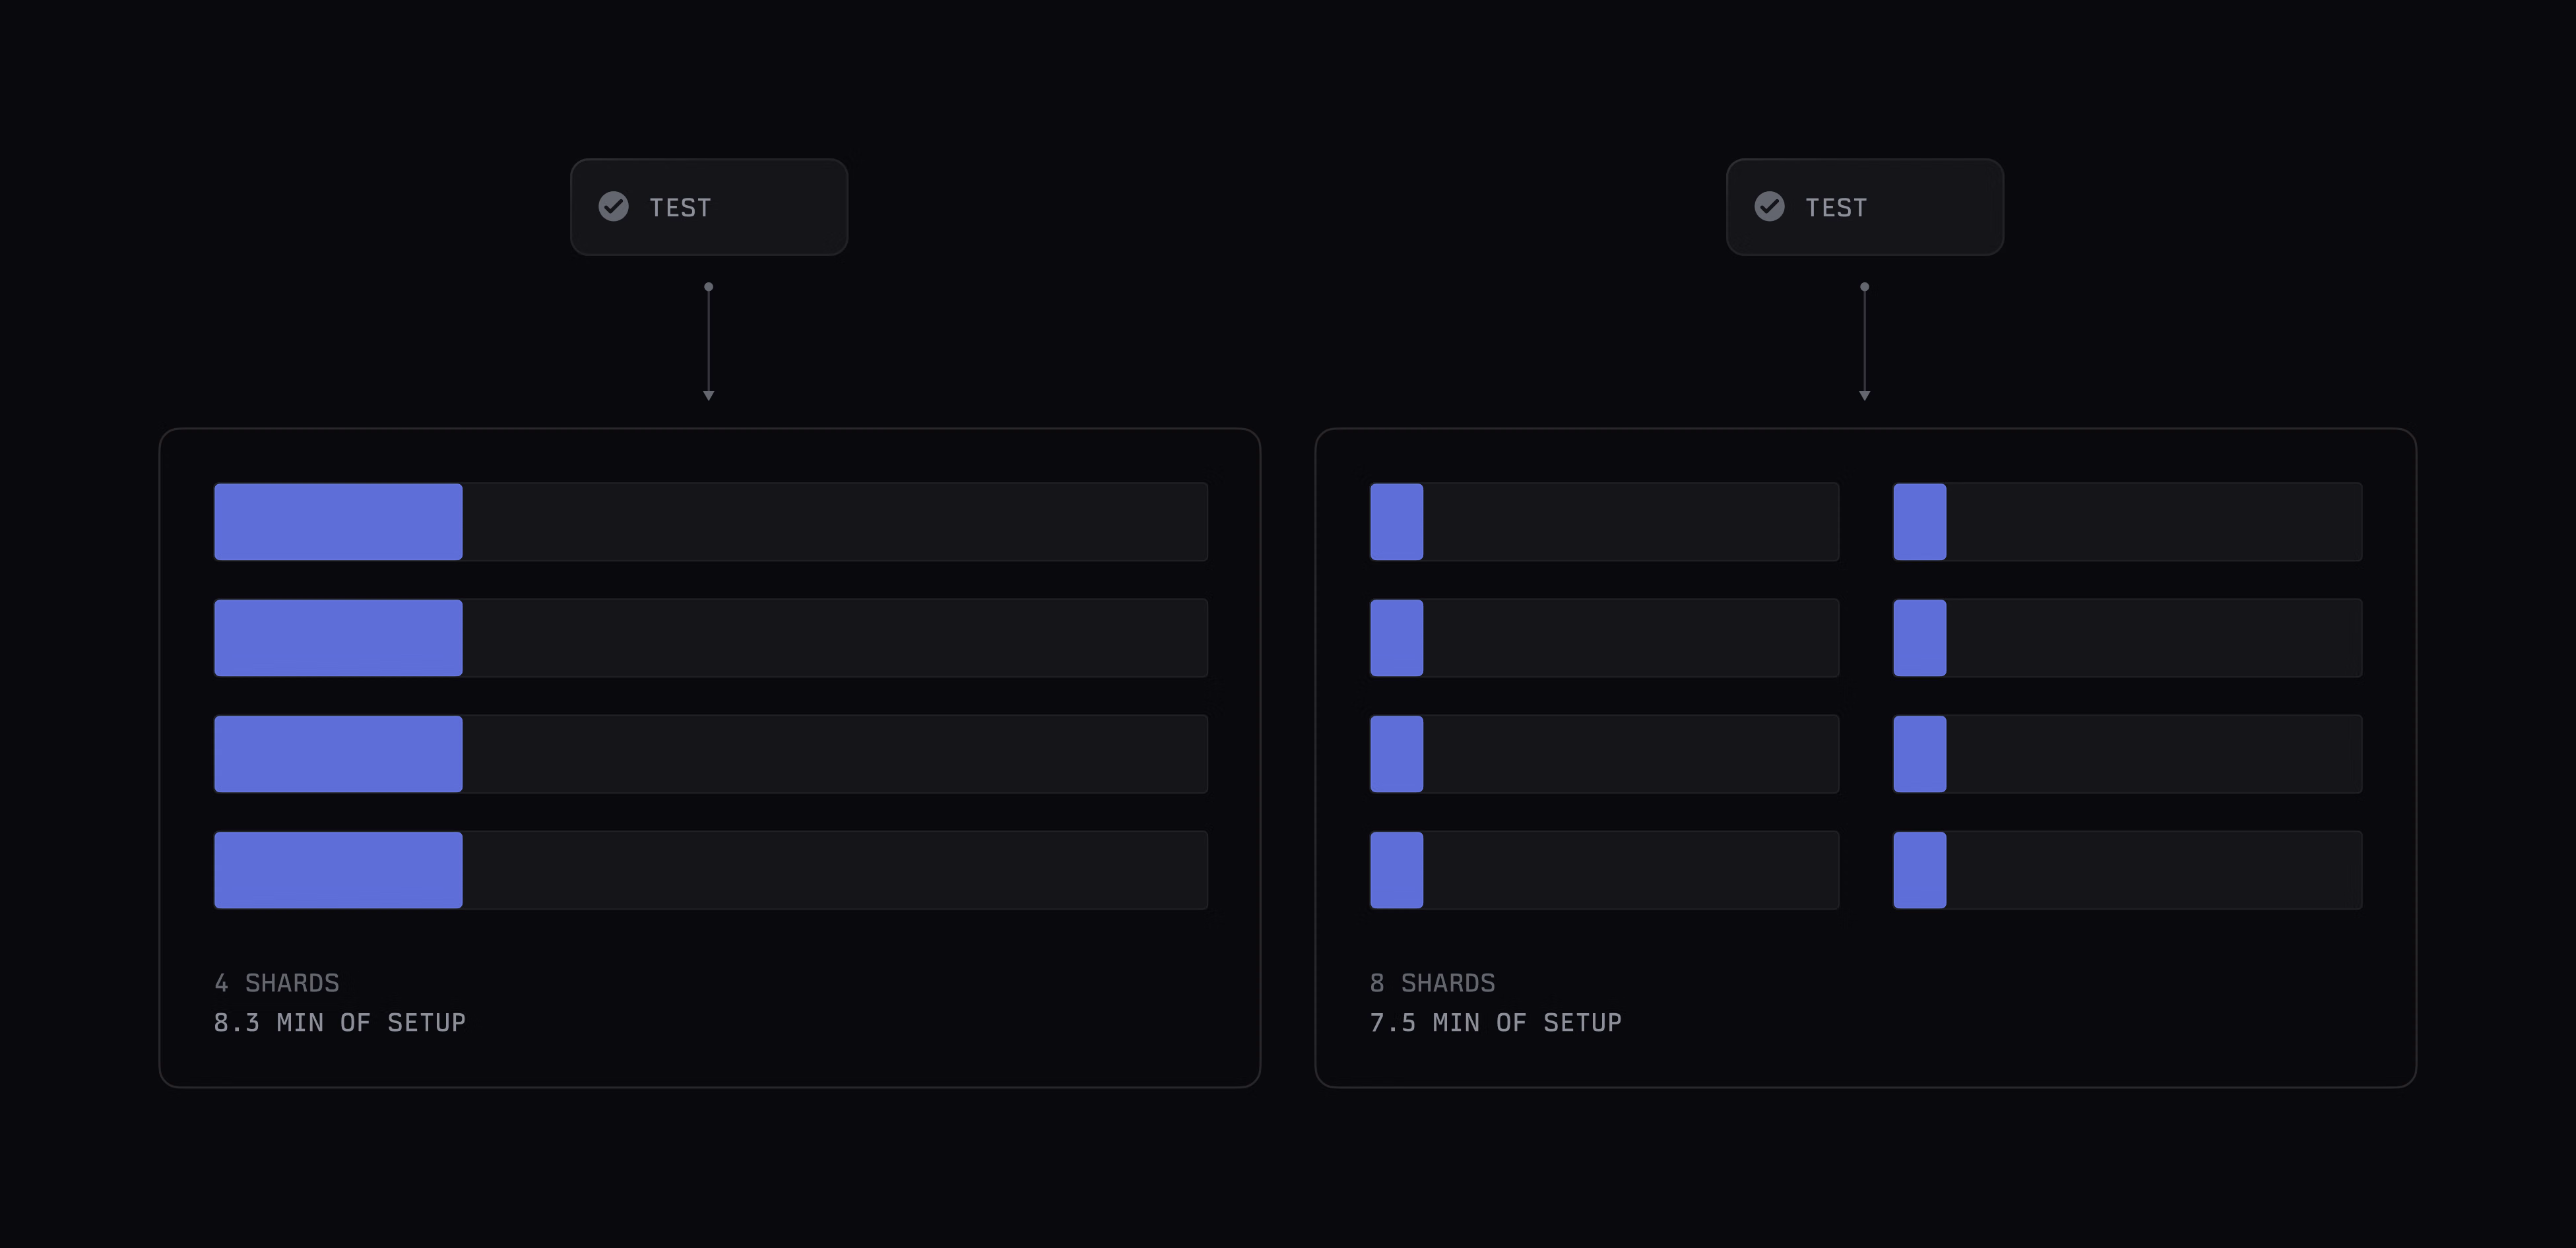The width and height of the screenshot is (2576, 1248).
Task: Click the checkmark icon on right TEST card
Action: click(x=1769, y=206)
